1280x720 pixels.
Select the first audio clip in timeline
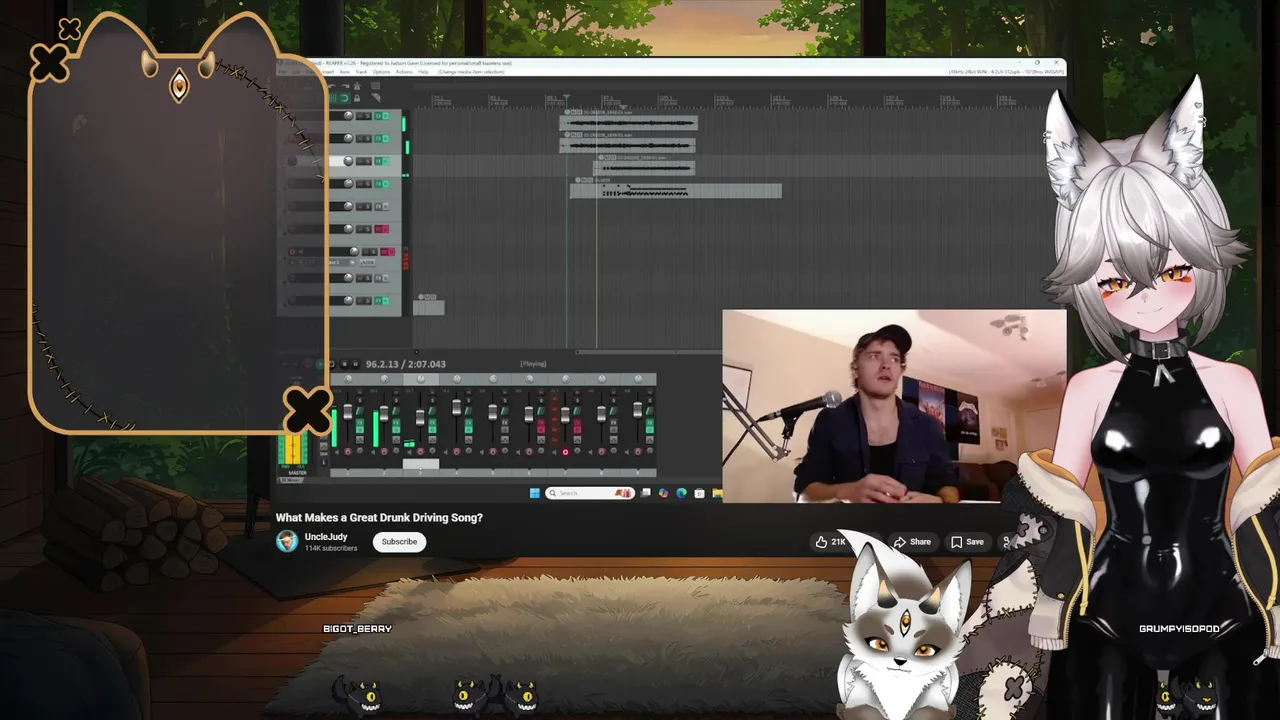(x=629, y=123)
